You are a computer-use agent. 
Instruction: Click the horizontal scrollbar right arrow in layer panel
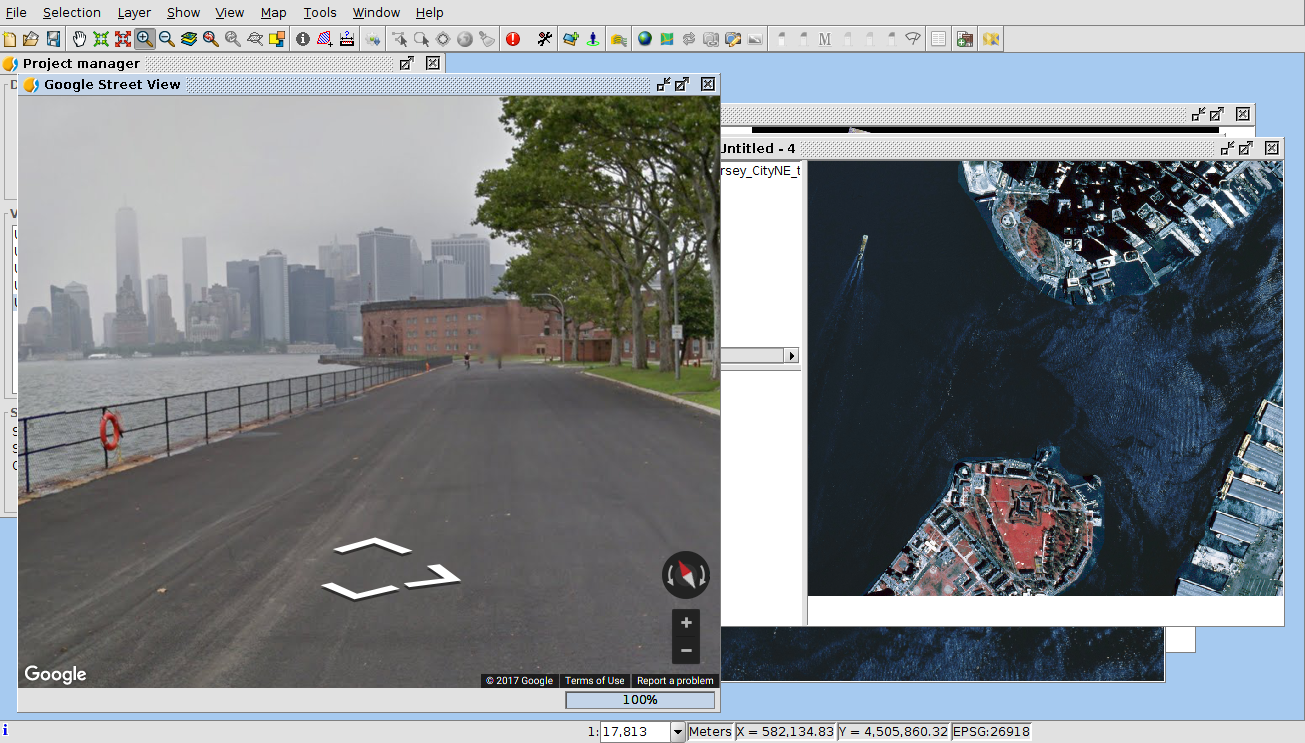792,356
